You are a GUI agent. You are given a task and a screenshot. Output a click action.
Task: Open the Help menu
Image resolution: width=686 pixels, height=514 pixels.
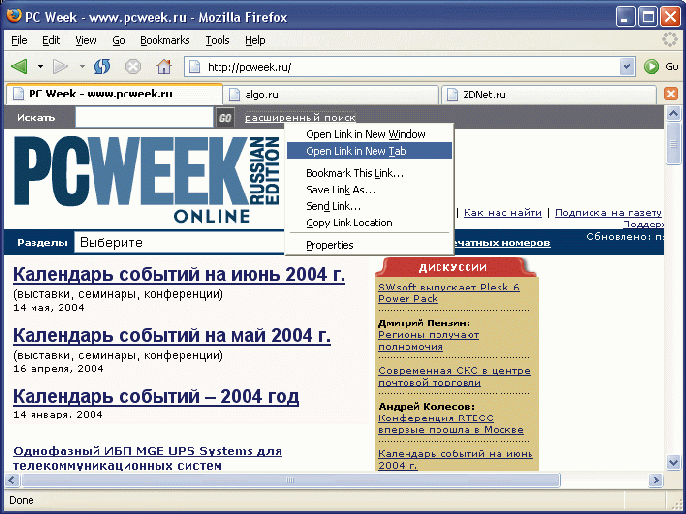click(x=255, y=40)
